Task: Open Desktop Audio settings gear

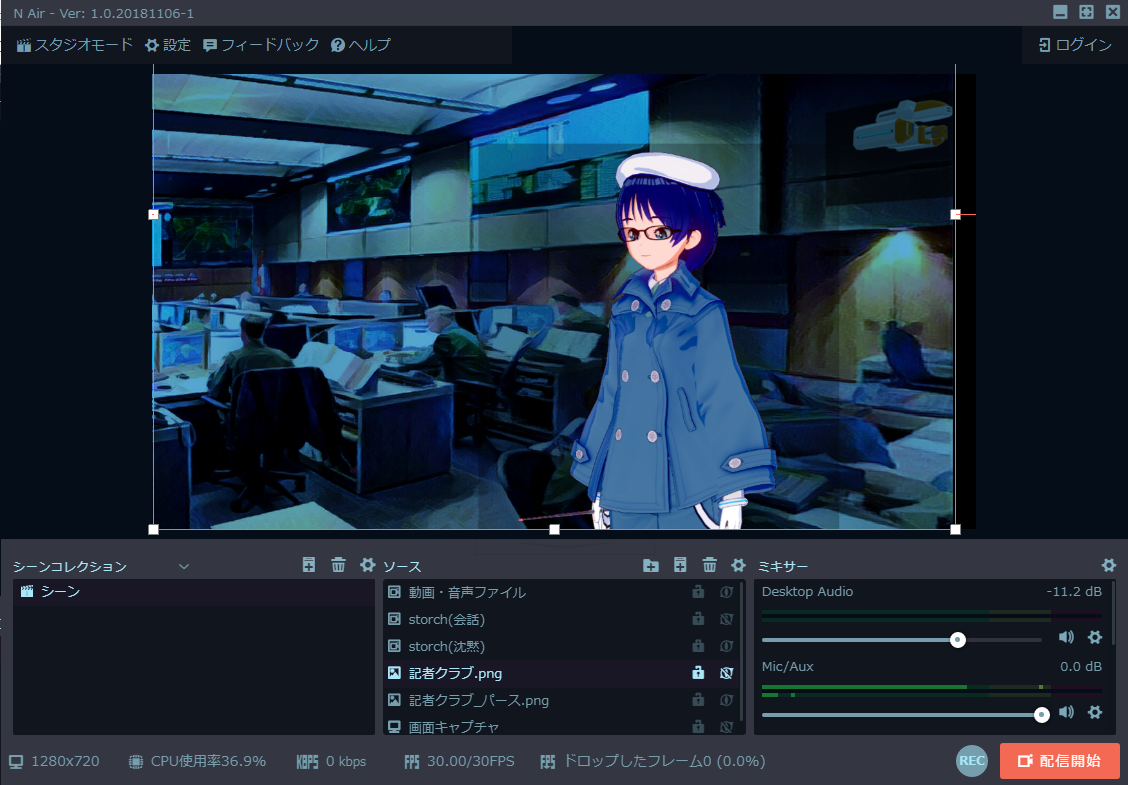Action: pyautogui.click(x=1095, y=638)
